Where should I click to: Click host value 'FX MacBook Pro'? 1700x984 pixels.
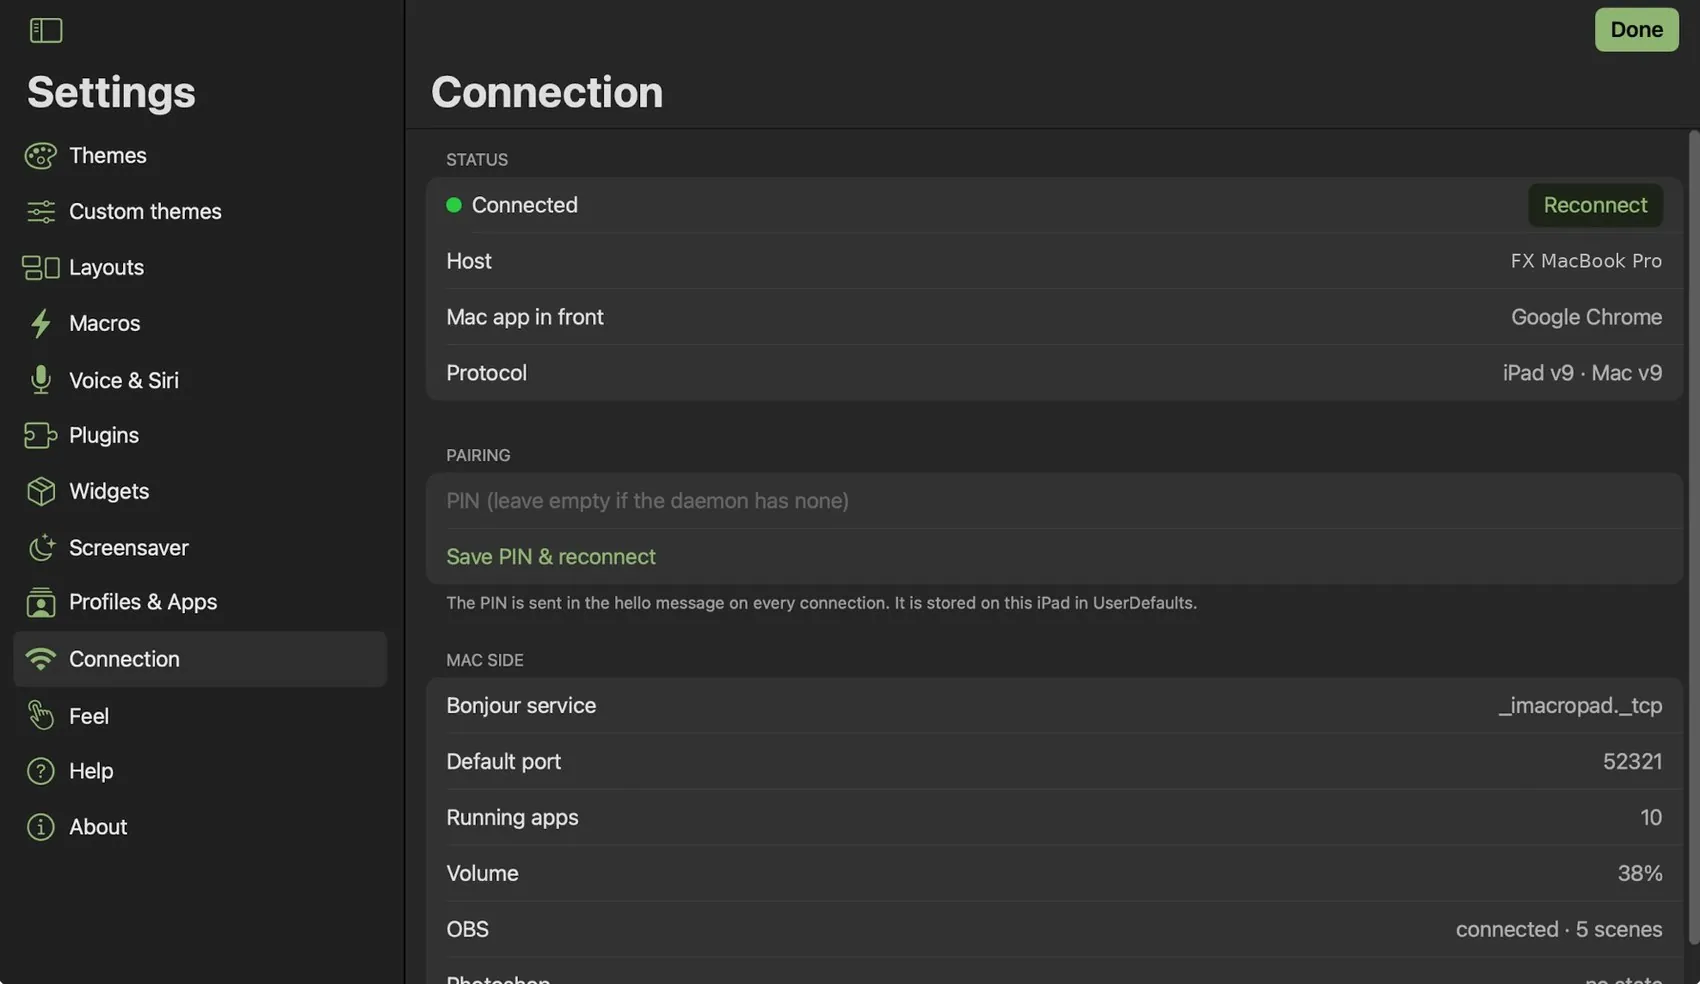point(1586,261)
